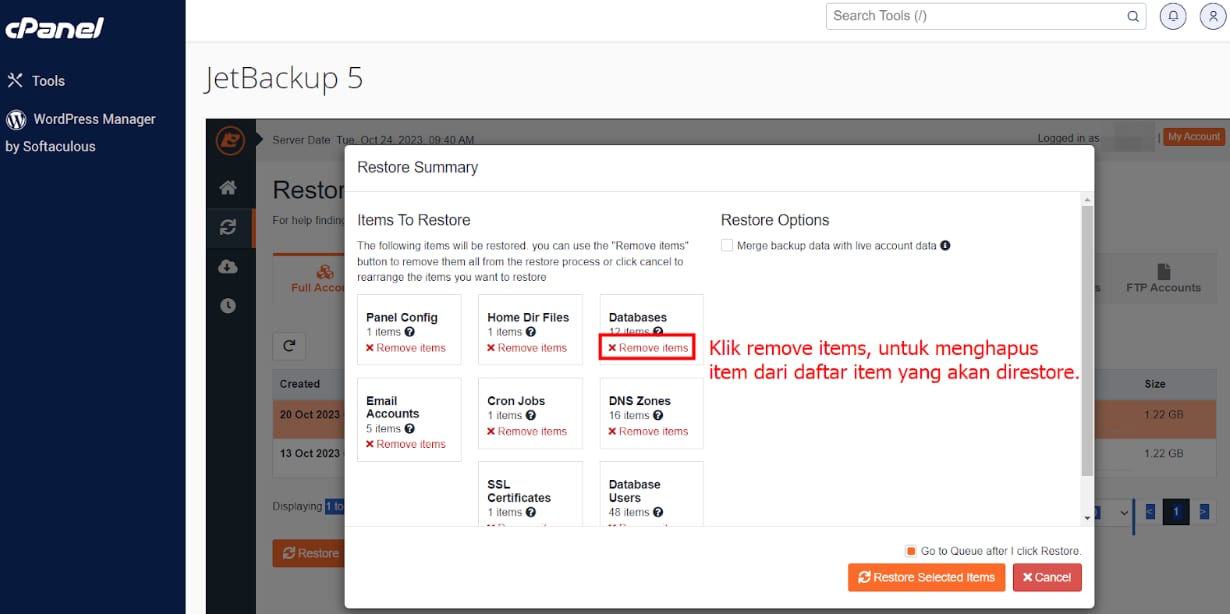Viewport: 1230px width, 614px height.
Task: Show help for DNS Zones items
Action: pos(658,416)
